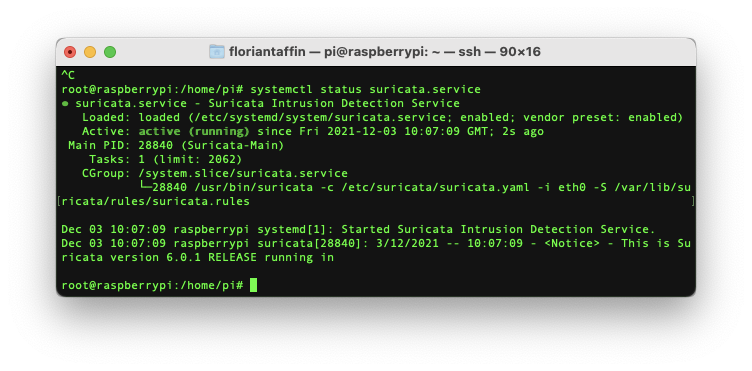Screen dimensions: 752x371
Task: Click the last 'root@raspberrypi:/home/pi#' prompt
Action: pos(153,285)
